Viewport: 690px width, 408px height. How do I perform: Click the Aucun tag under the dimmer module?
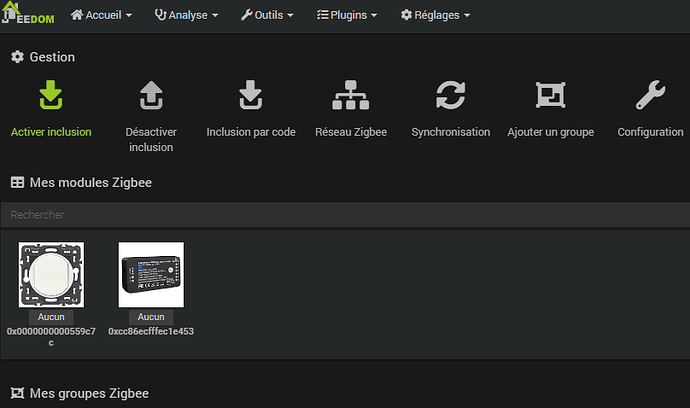coord(51,317)
